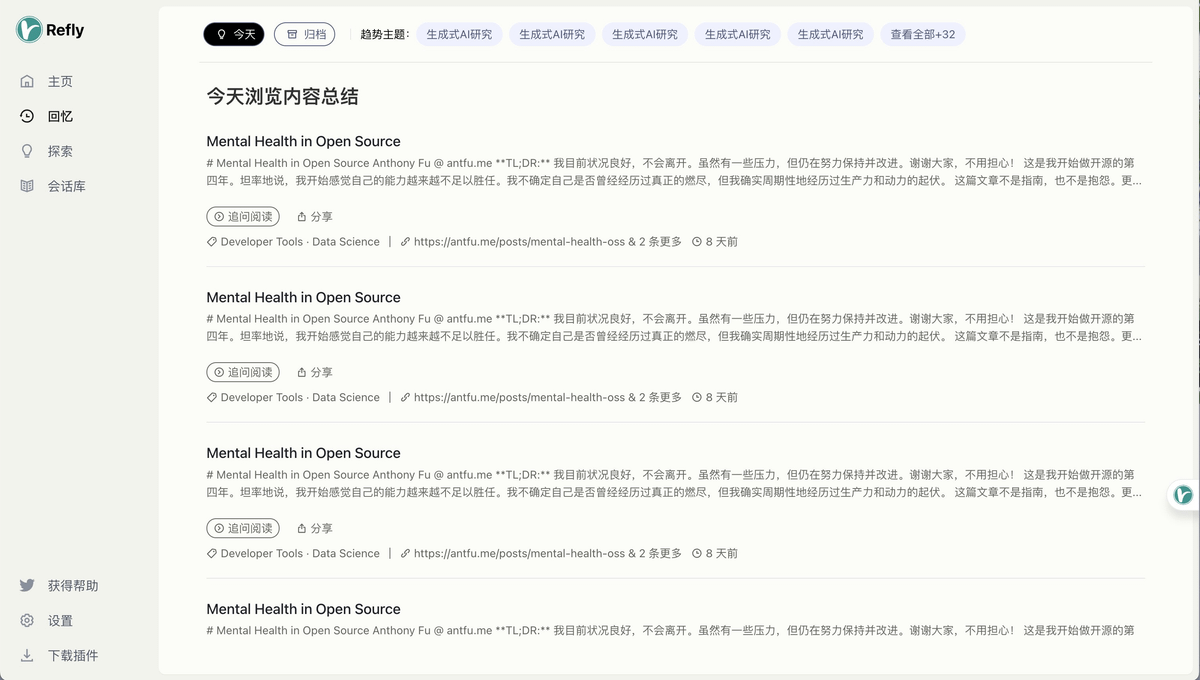Click 追问阅读 on second article

click(x=243, y=372)
